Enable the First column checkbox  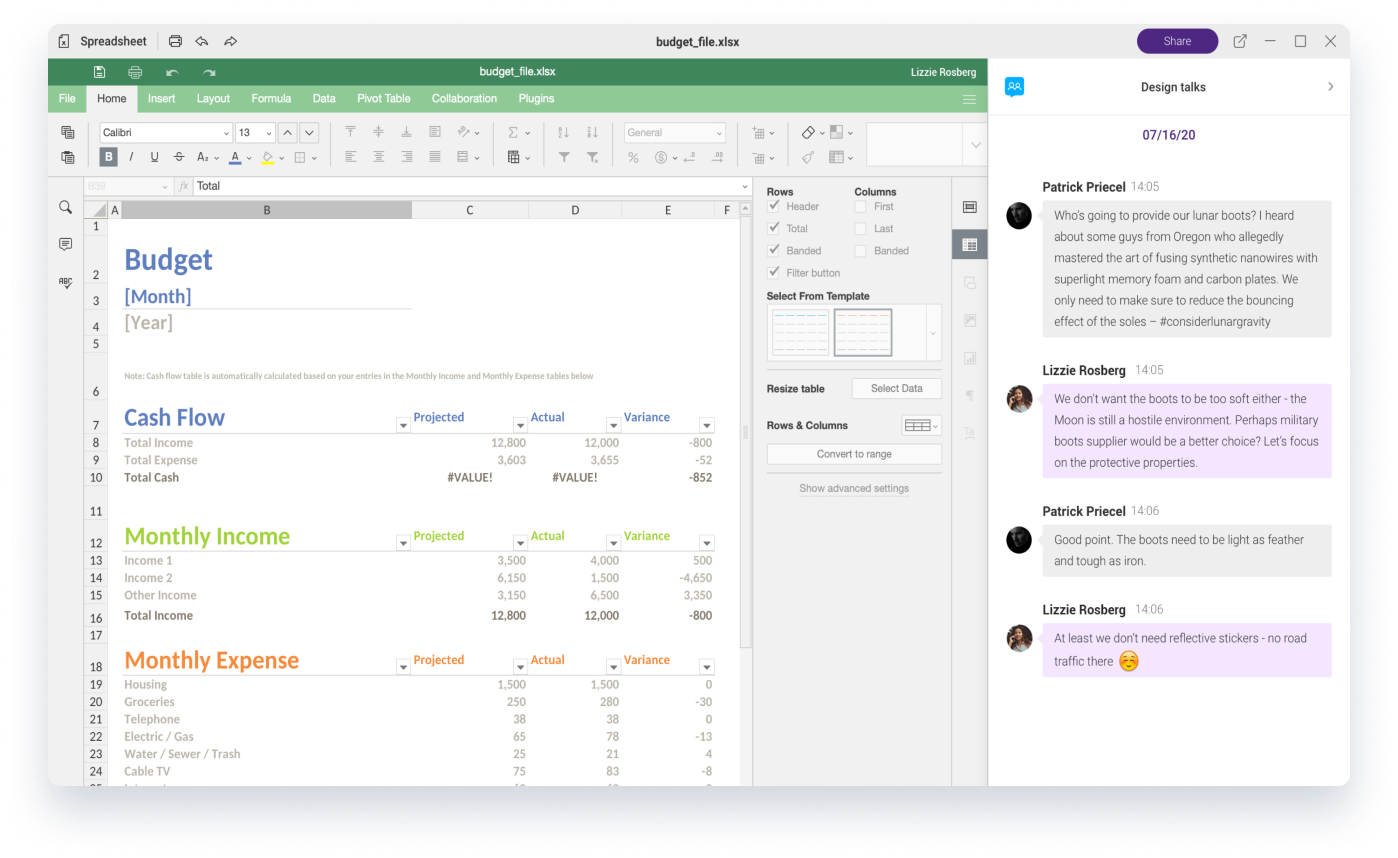tap(860, 206)
